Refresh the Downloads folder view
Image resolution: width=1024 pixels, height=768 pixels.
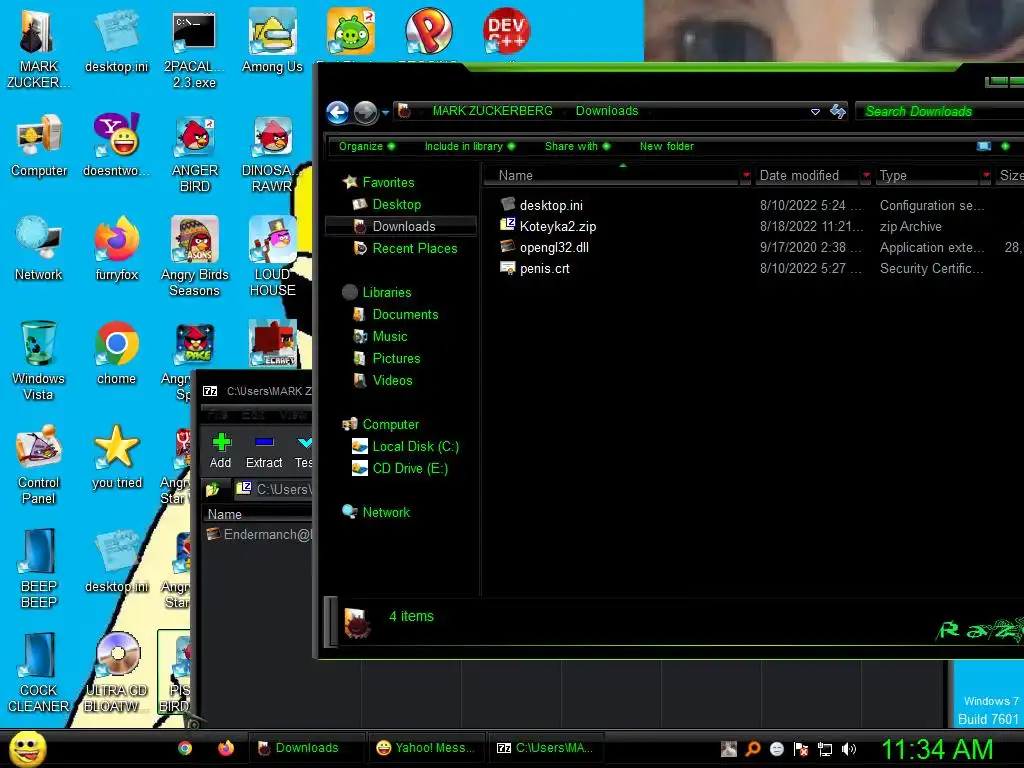pos(838,112)
